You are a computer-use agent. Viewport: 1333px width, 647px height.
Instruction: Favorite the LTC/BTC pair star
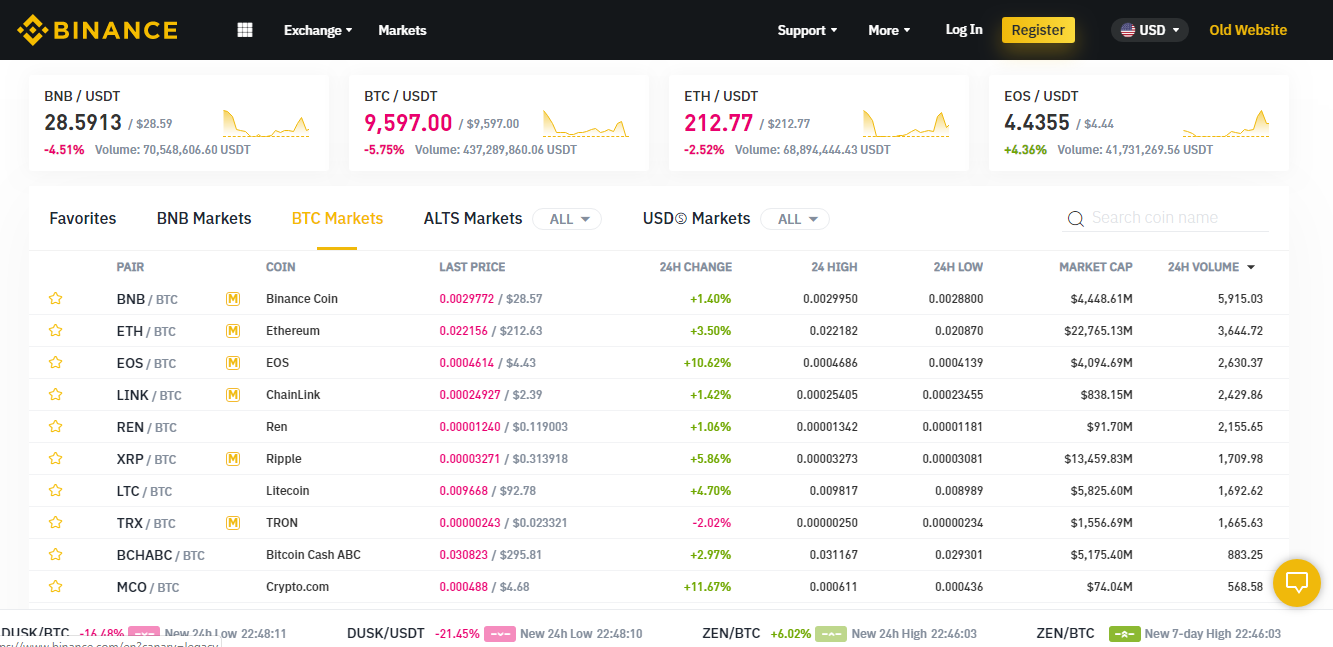point(56,490)
